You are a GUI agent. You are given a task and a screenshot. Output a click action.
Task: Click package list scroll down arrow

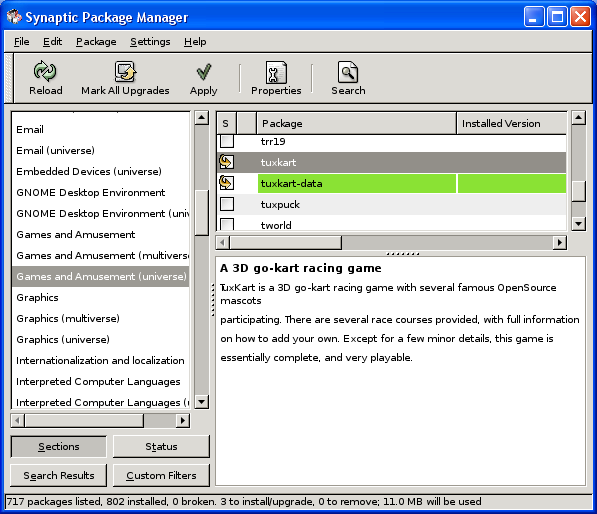tap(578, 223)
